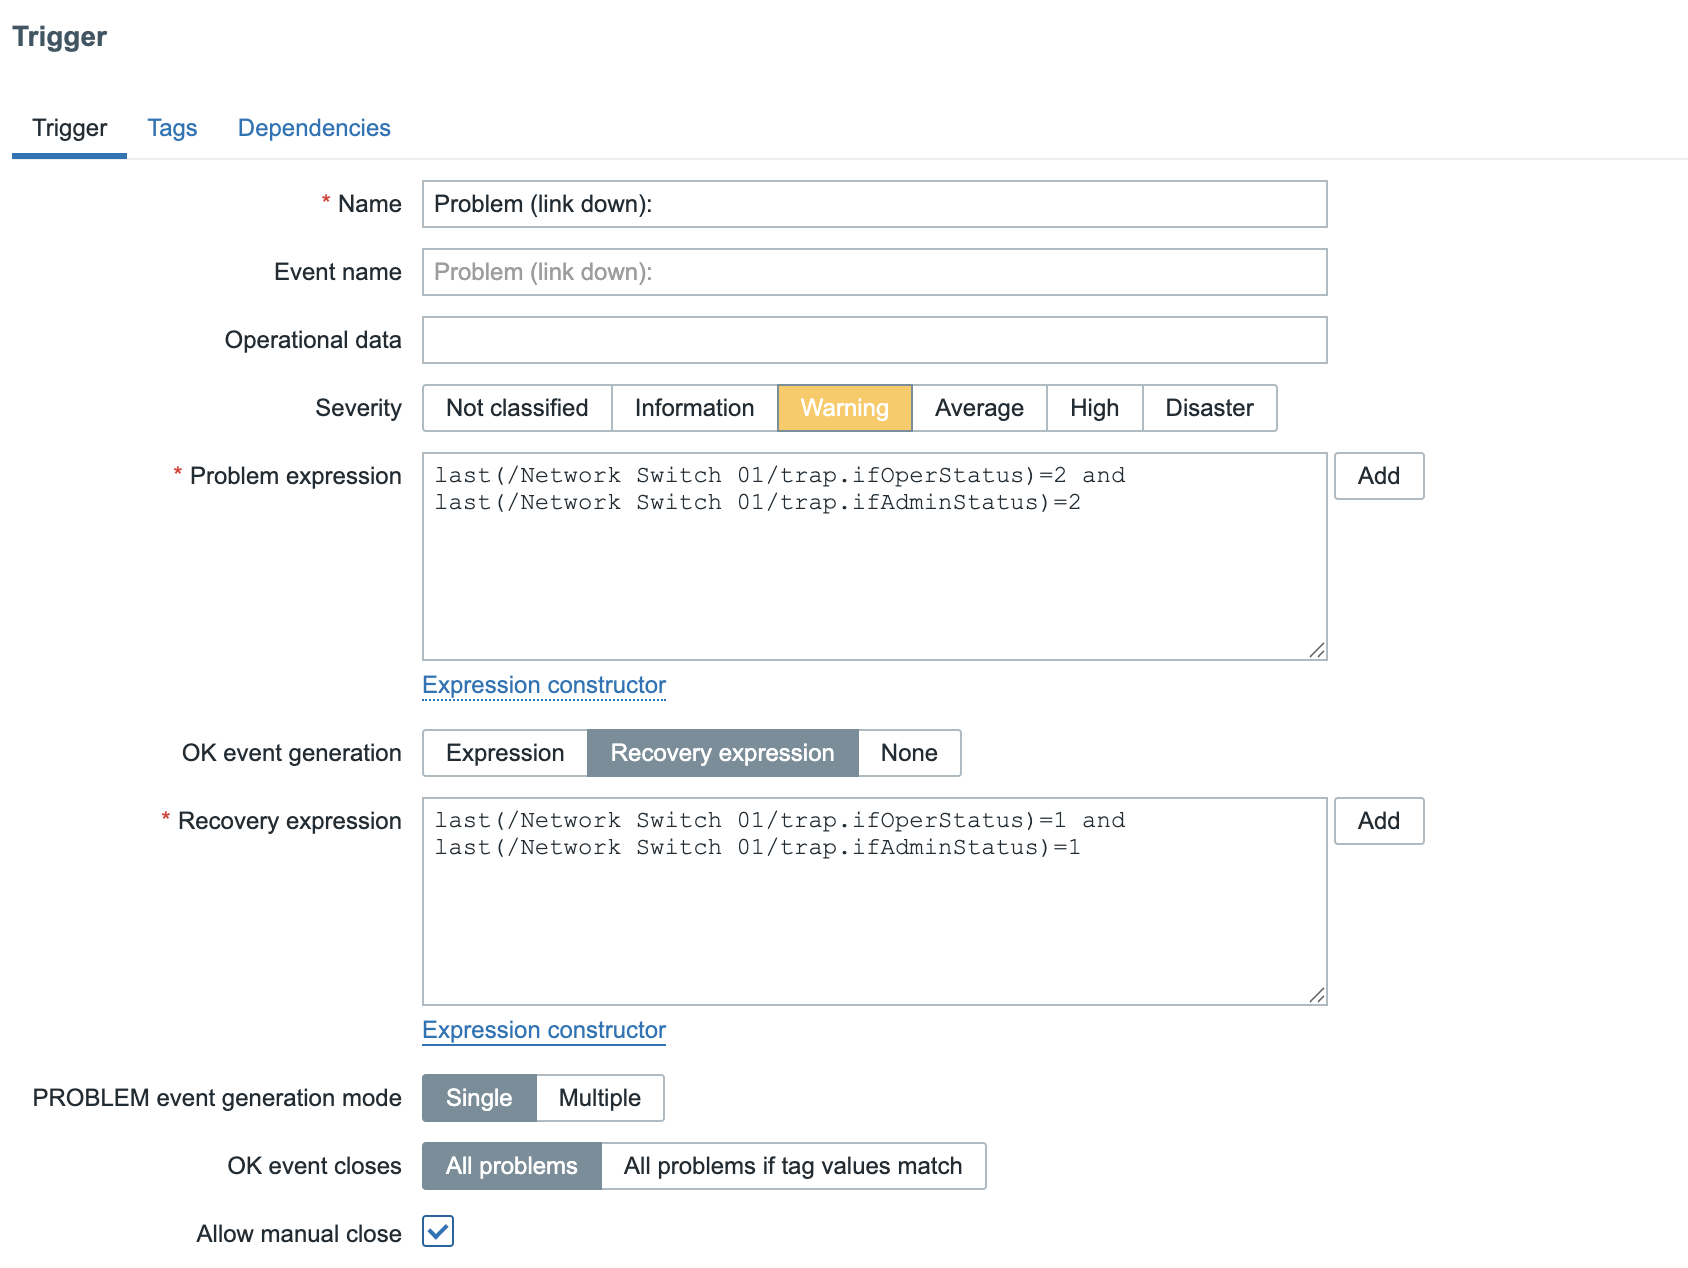Set OK event generation to Expression
This screenshot has height=1268, width=1688.
[504, 753]
